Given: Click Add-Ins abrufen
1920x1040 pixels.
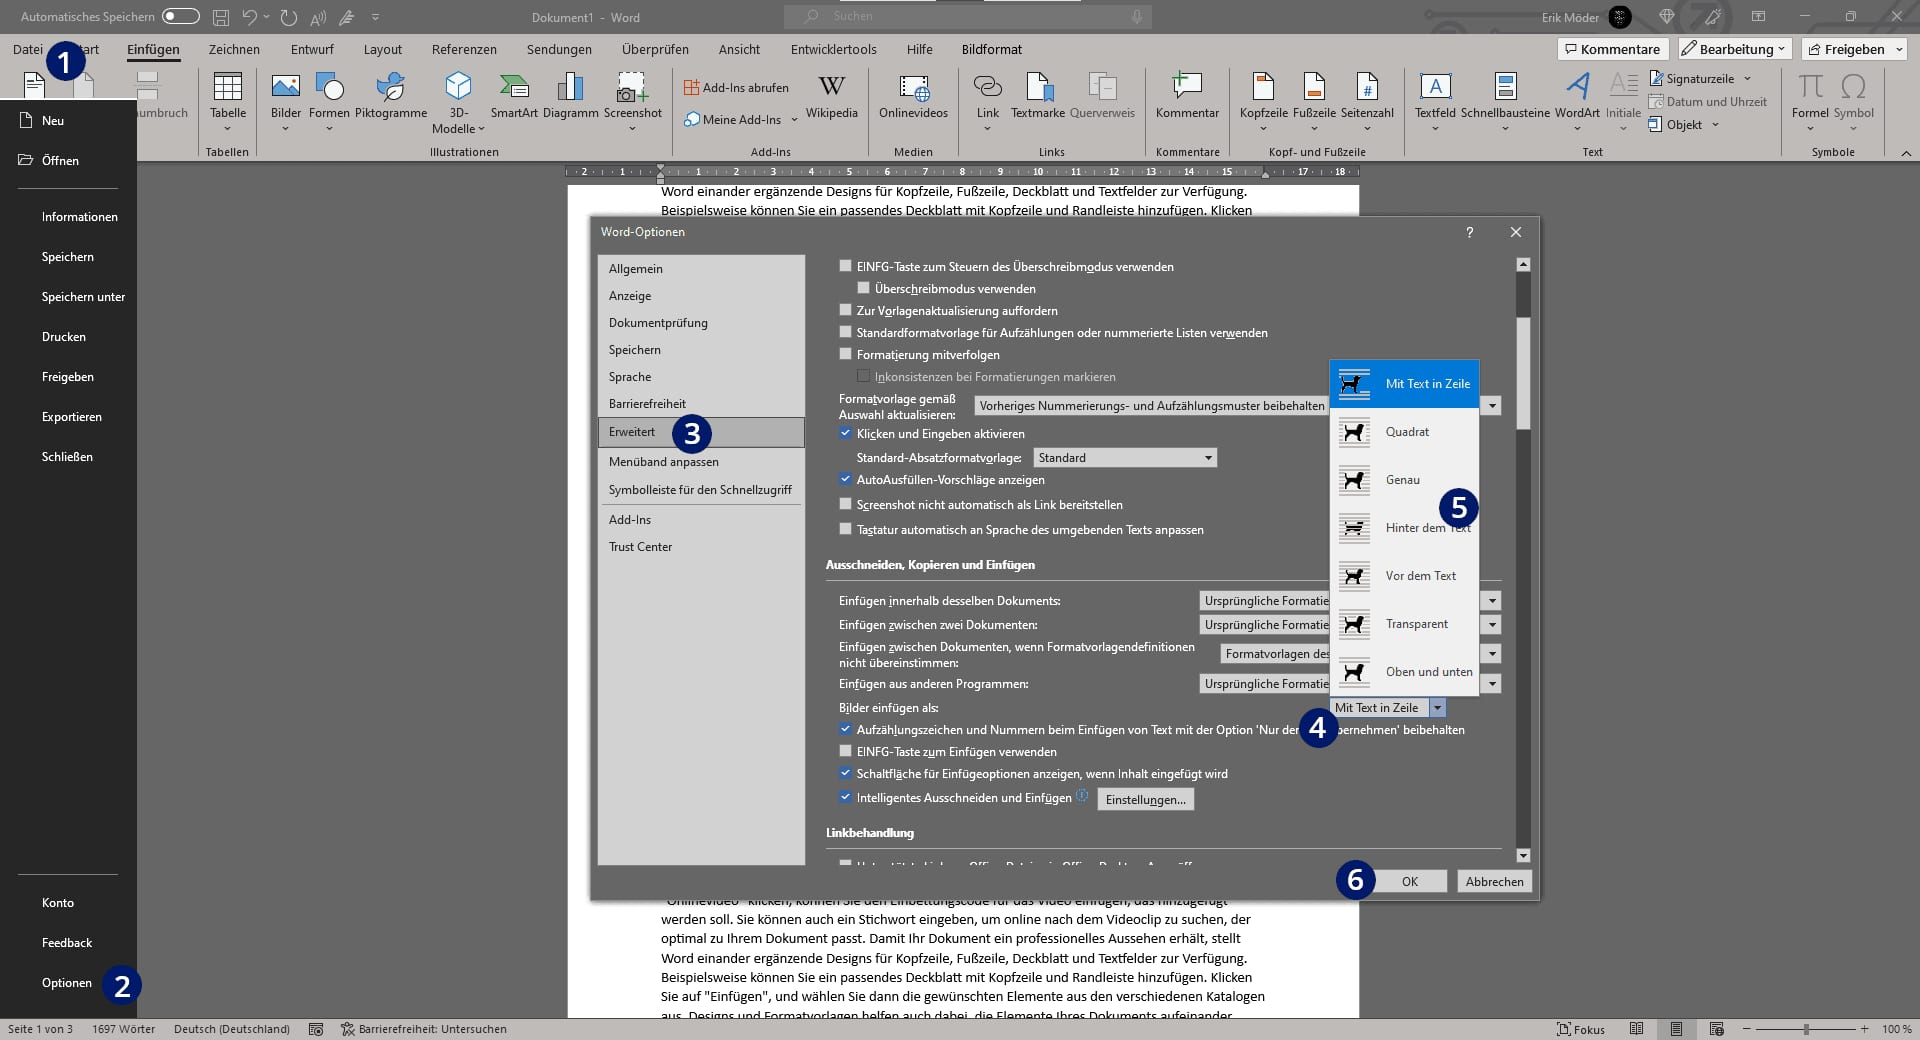Looking at the screenshot, I should point(736,88).
